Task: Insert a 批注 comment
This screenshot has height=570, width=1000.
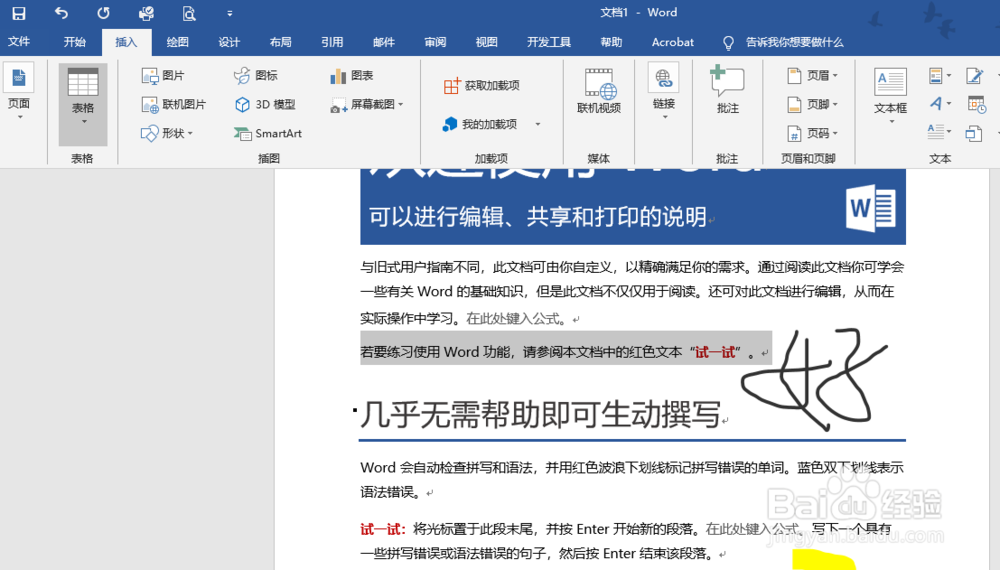Action: point(728,91)
